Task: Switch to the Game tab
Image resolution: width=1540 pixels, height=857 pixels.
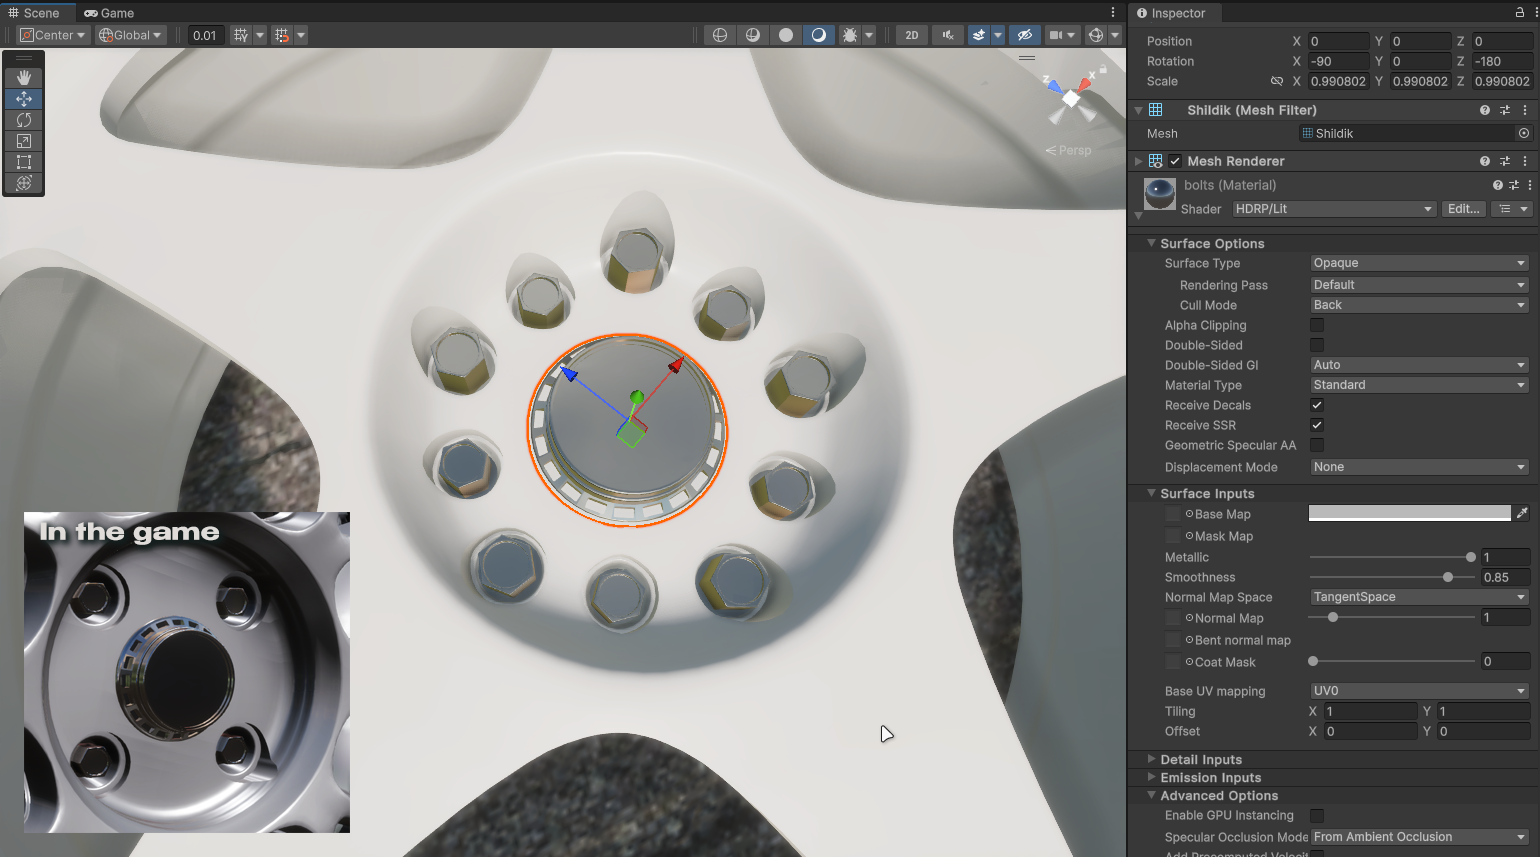Action: pos(109,13)
